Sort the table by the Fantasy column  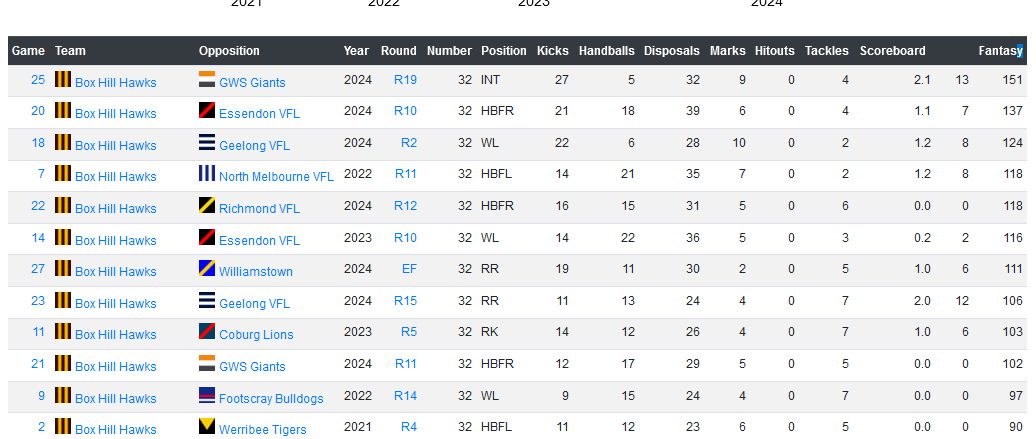pos(1000,51)
